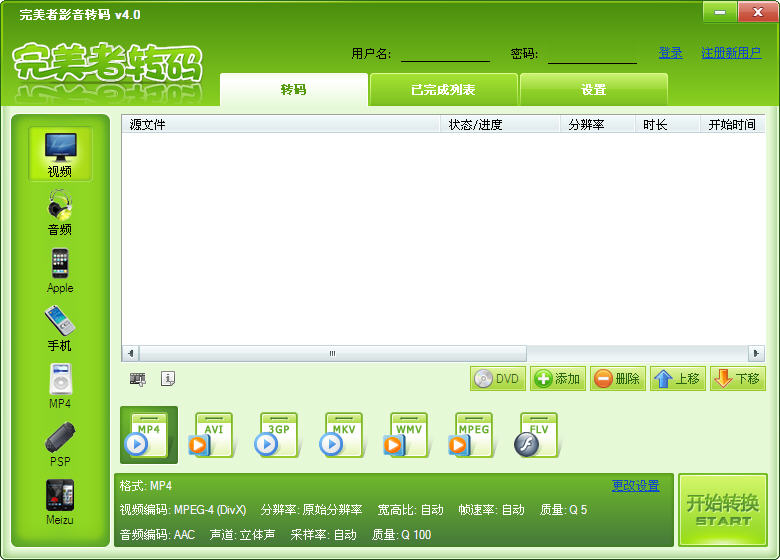Open the 已完成列表 tab

tap(443, 90)
